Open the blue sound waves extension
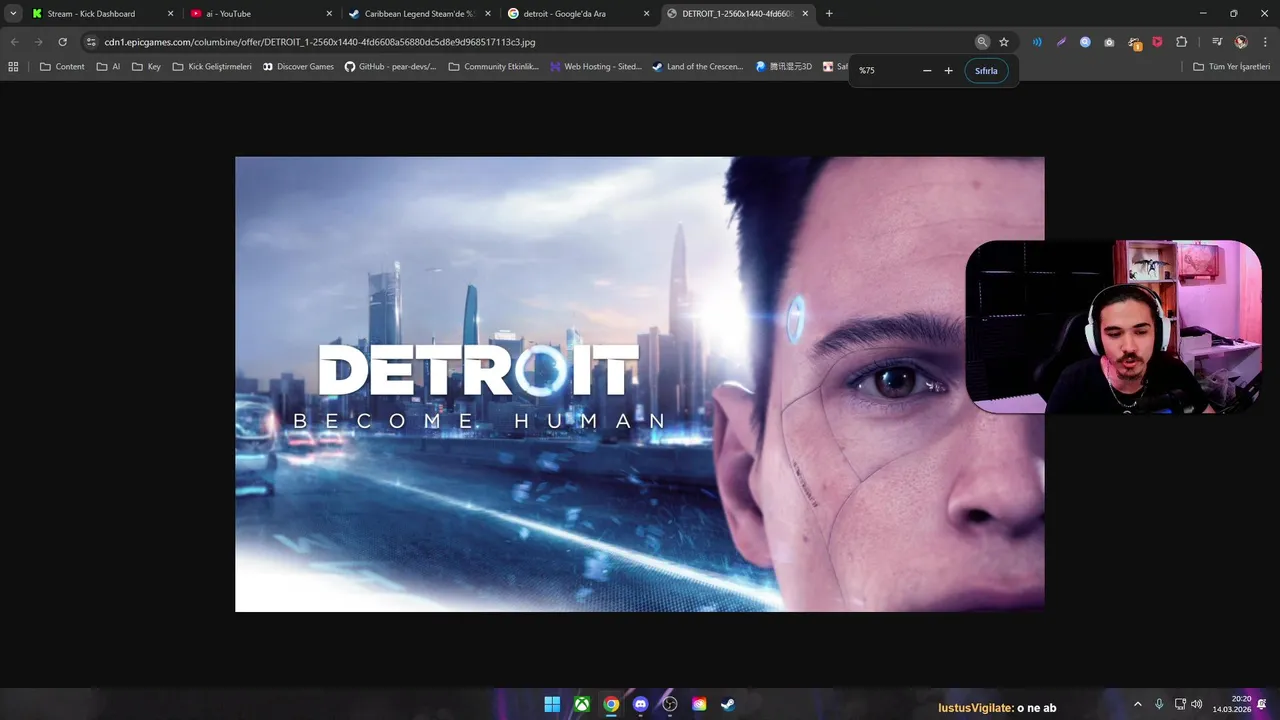This screenshot has width=1280, height=720. (1037, 42)
